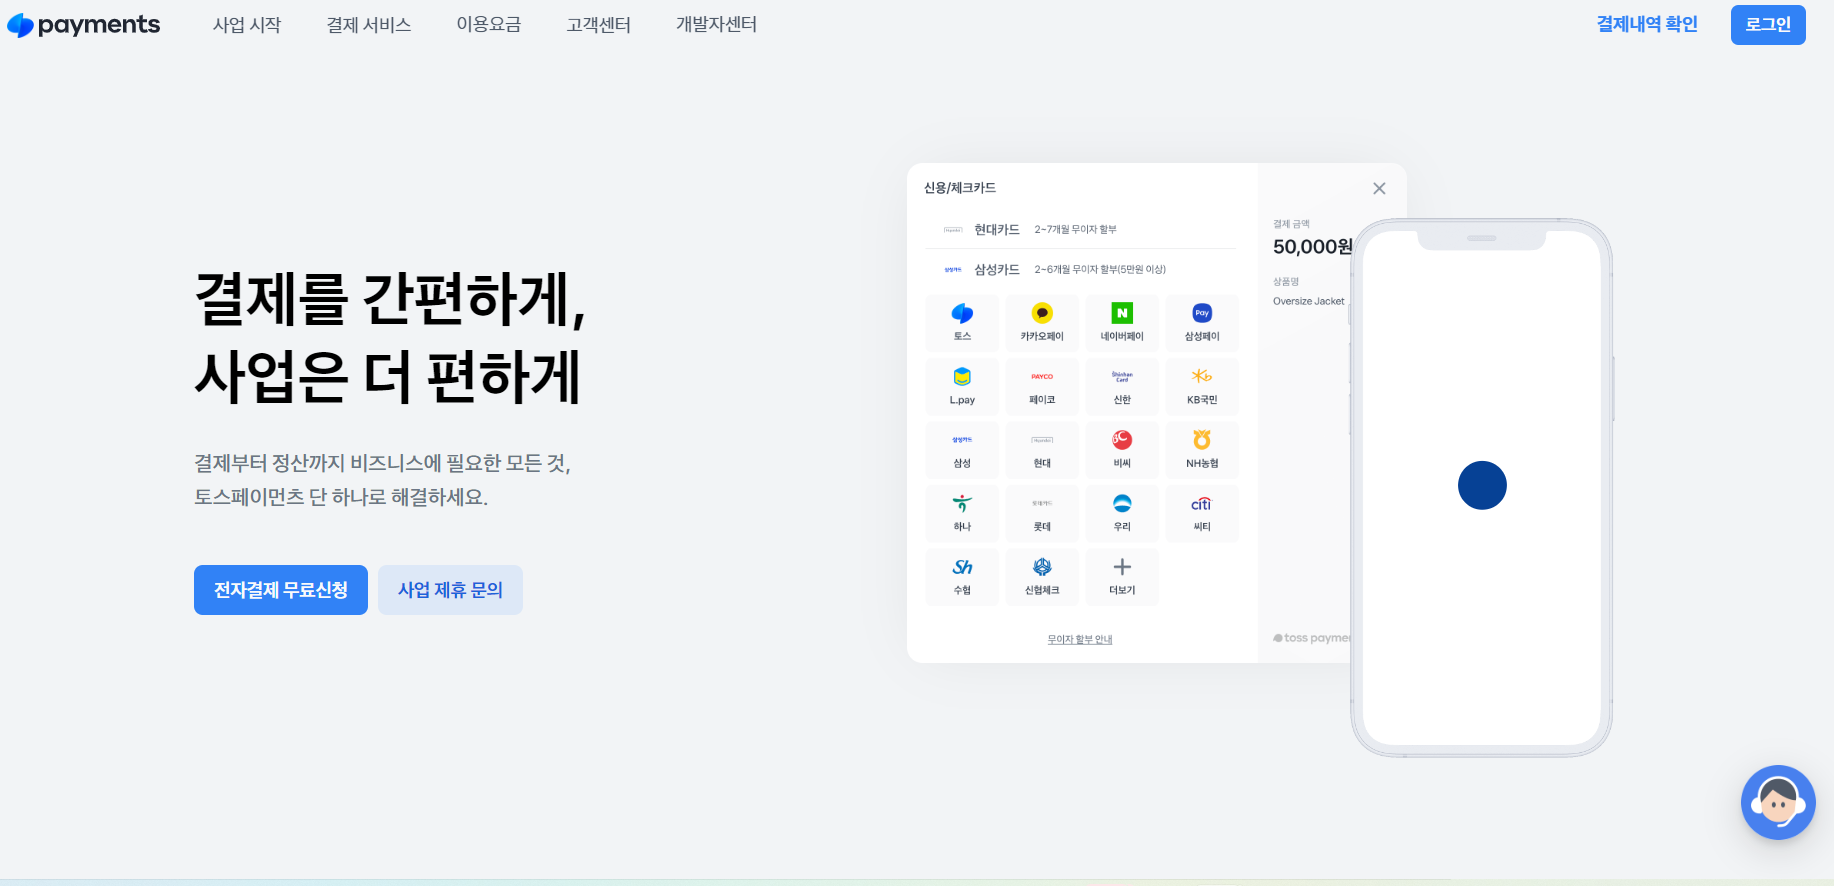The width and height of the screenshot is (1834, 886).
Task: Select the 롯데 card tile
Action: click(x=1042, y=513)
